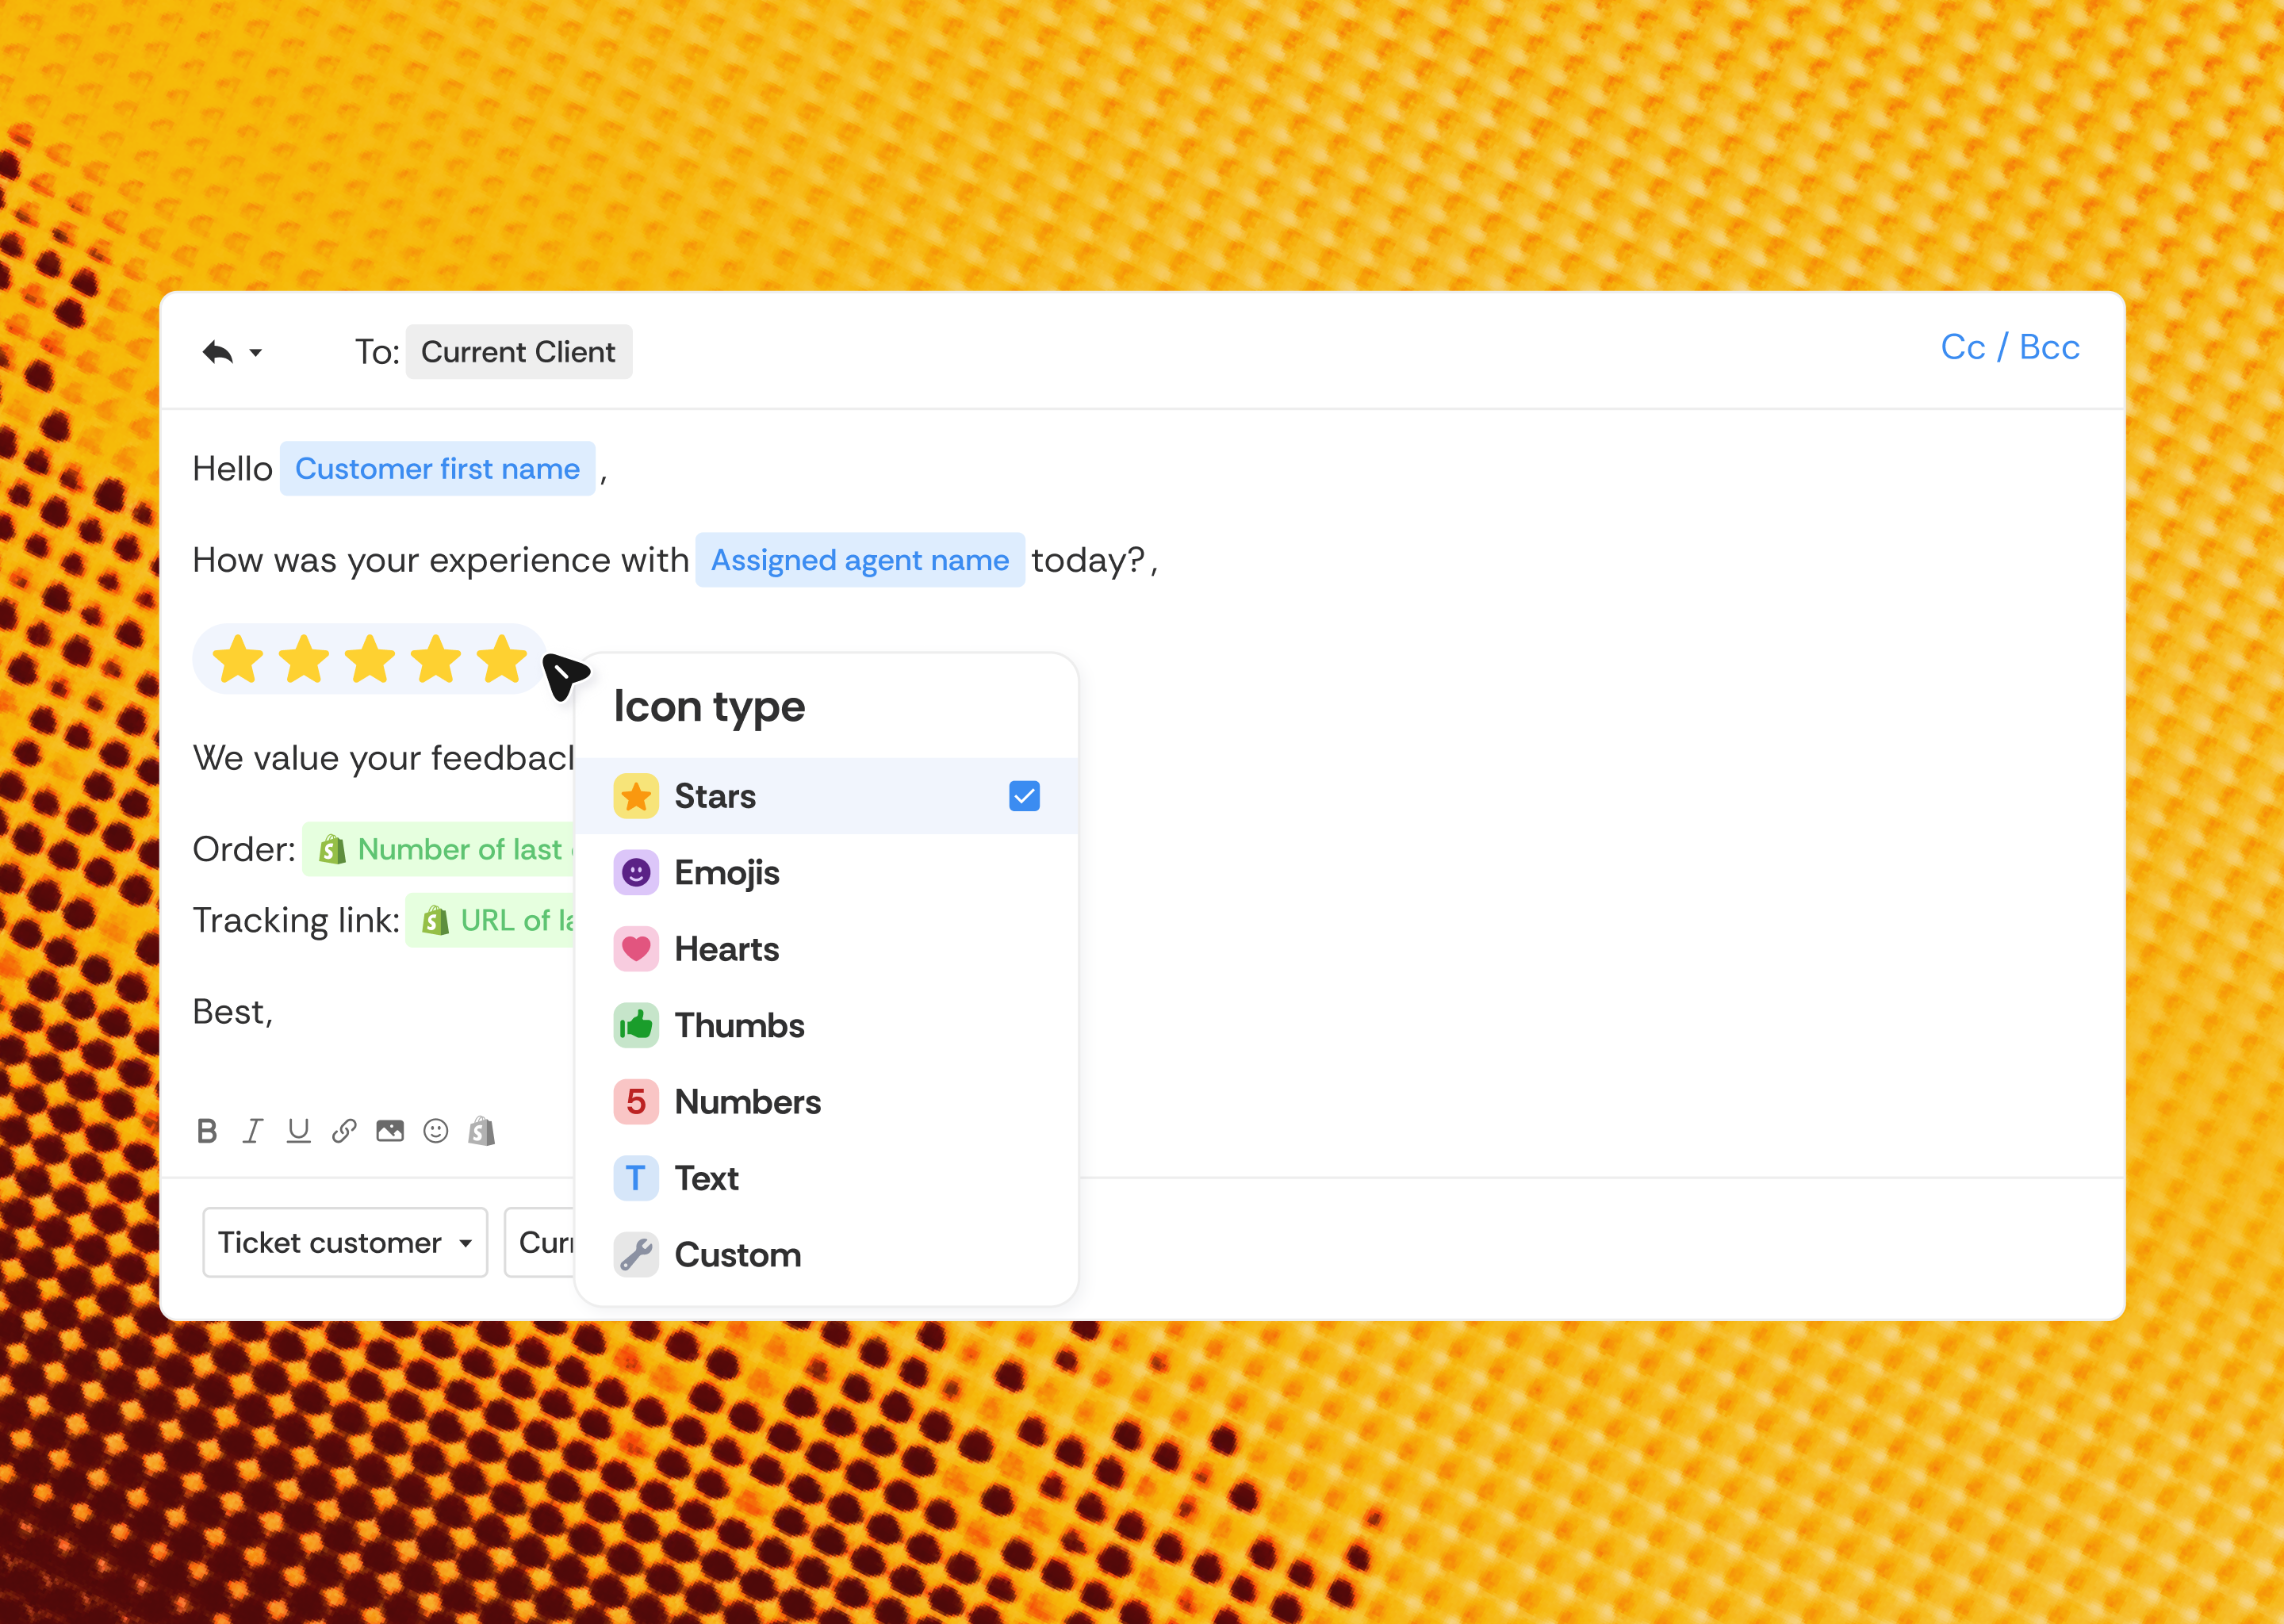This screenshot has height=1624, width=2284.
Task: Select Hearts from icon type list
Action: pos(727,949)
